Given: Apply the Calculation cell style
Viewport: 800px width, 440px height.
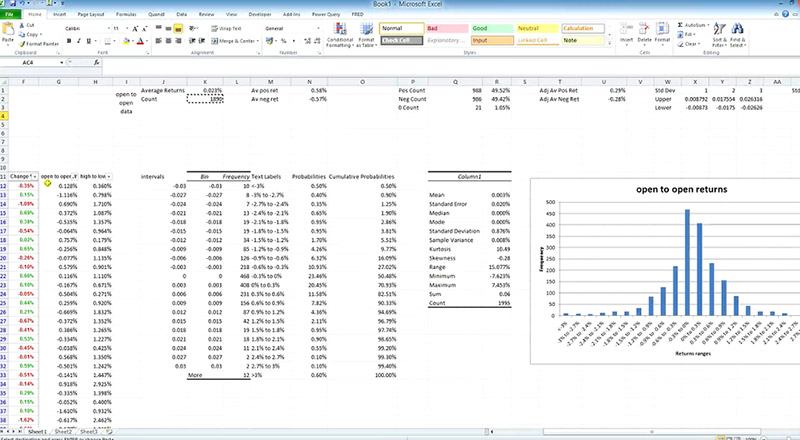Looking at the screenshot, I should coord(583,29).
